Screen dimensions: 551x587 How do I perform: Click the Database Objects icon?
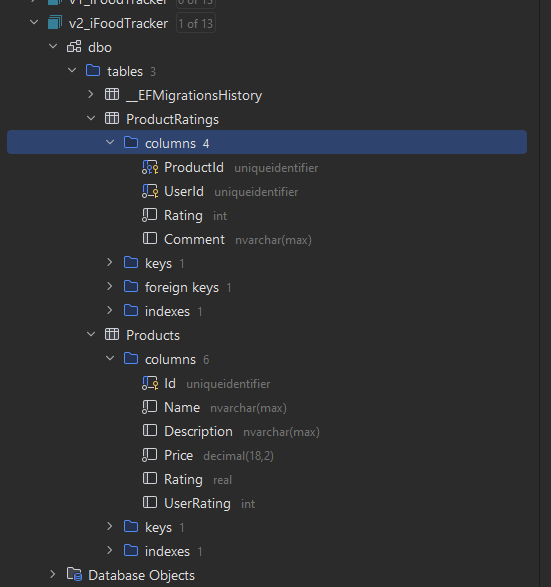tap(74, 575)
